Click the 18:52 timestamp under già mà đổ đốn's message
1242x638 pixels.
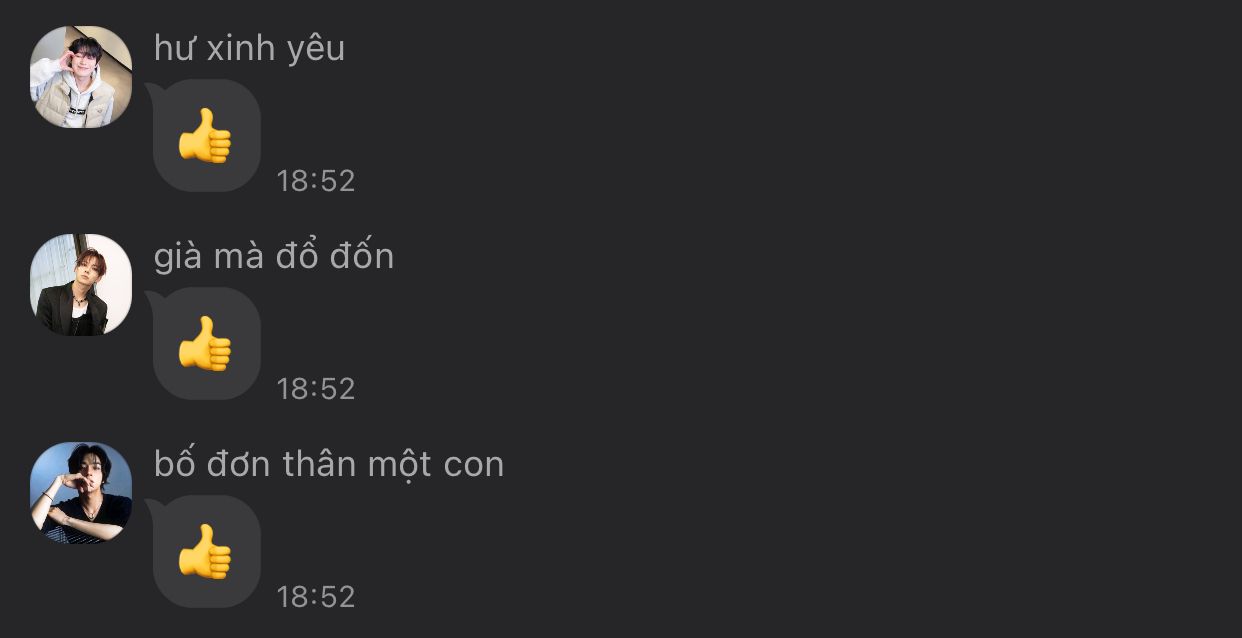(316, 389)
